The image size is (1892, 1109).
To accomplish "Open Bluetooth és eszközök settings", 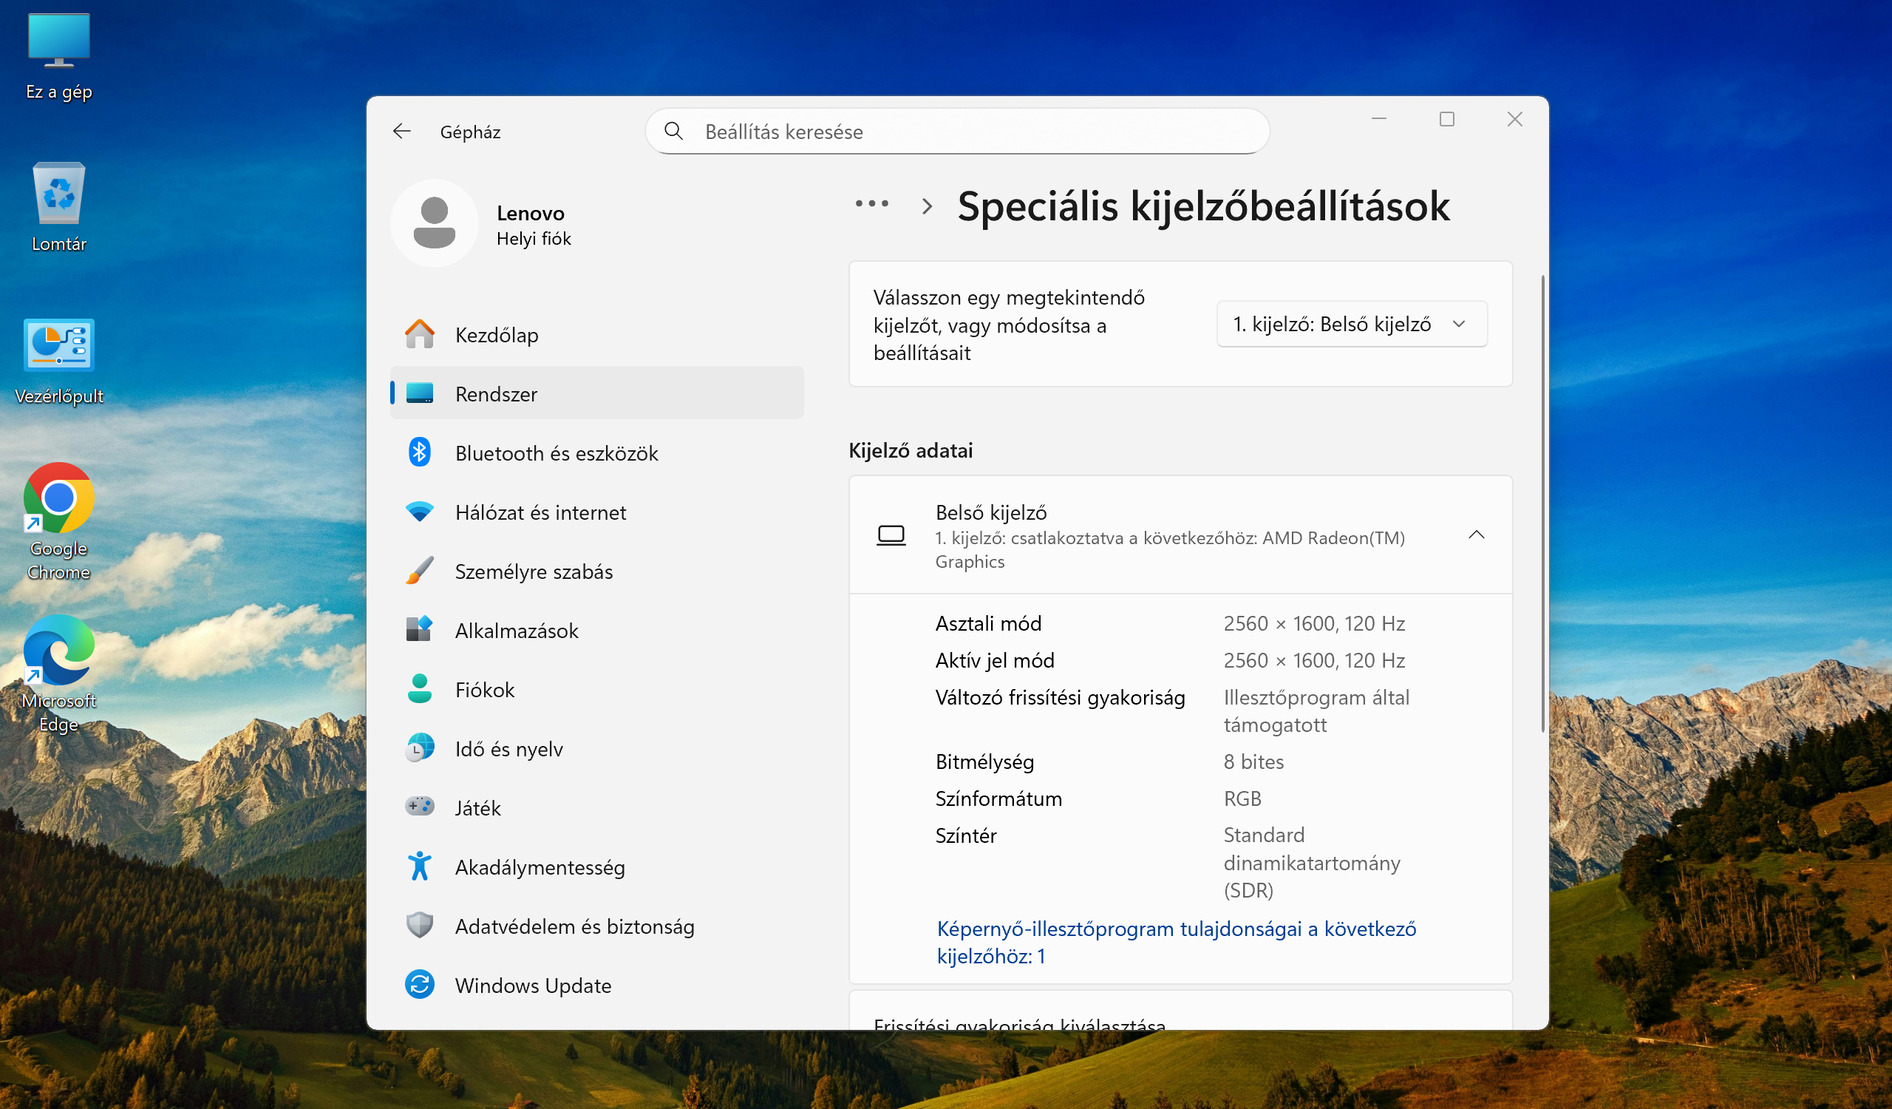I will (556, 453).
